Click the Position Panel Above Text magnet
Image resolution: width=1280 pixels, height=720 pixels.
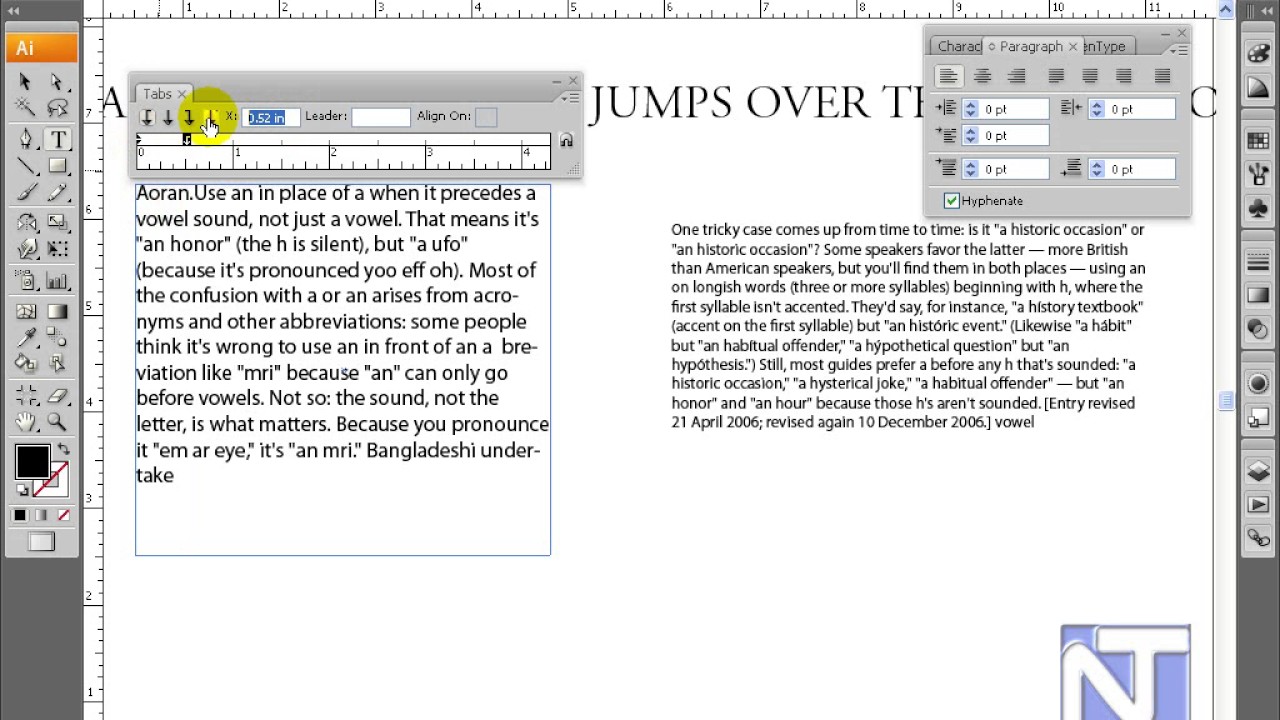coord(566,141)
